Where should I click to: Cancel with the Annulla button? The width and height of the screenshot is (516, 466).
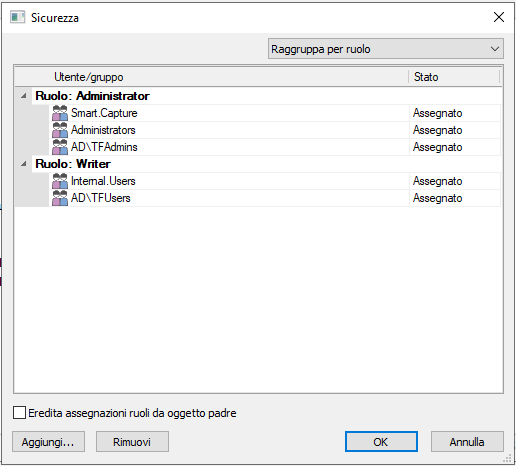pos(467,442)
